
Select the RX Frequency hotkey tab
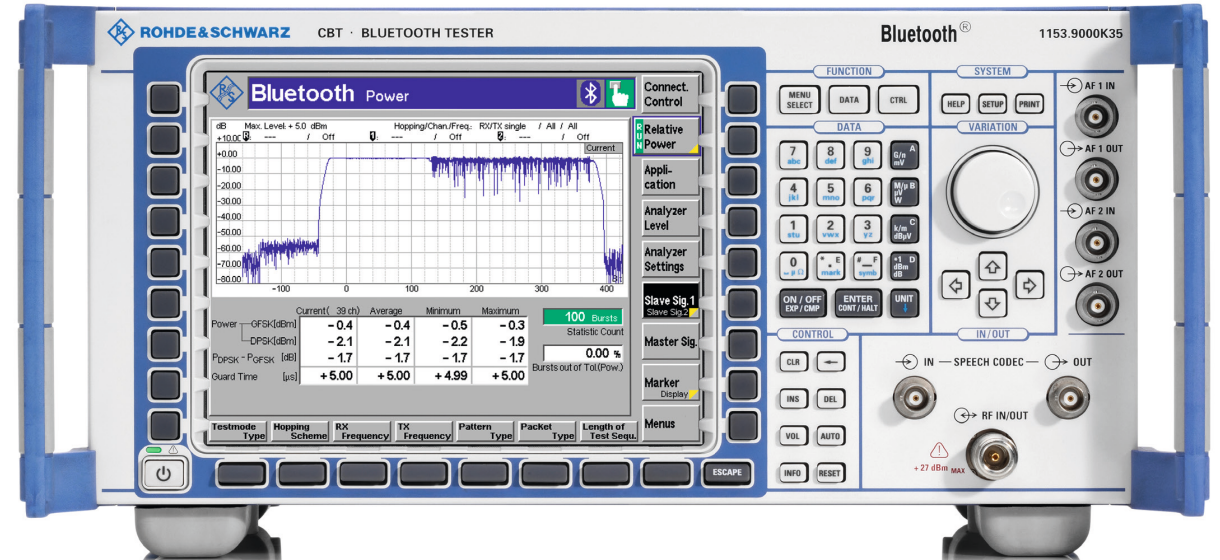click(362, 431)
